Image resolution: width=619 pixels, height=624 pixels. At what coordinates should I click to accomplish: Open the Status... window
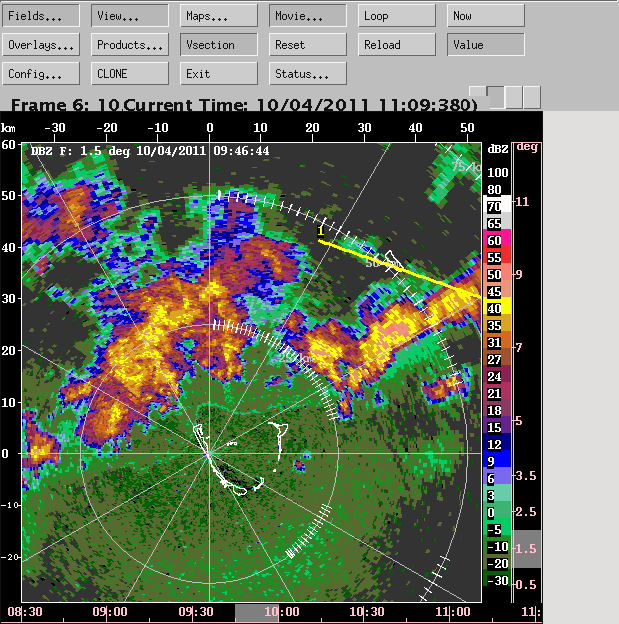tap(308, 74)
